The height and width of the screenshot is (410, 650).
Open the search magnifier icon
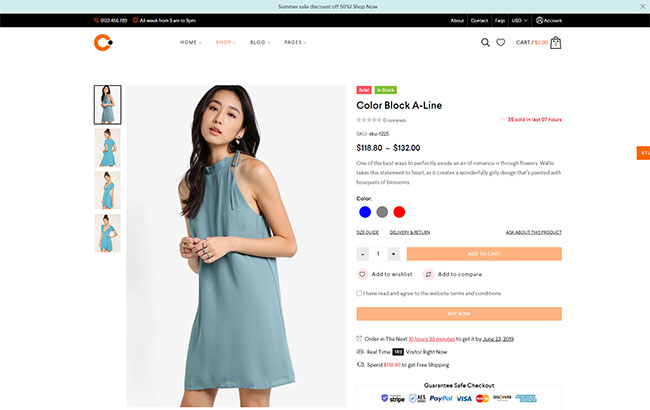(485, 42)
